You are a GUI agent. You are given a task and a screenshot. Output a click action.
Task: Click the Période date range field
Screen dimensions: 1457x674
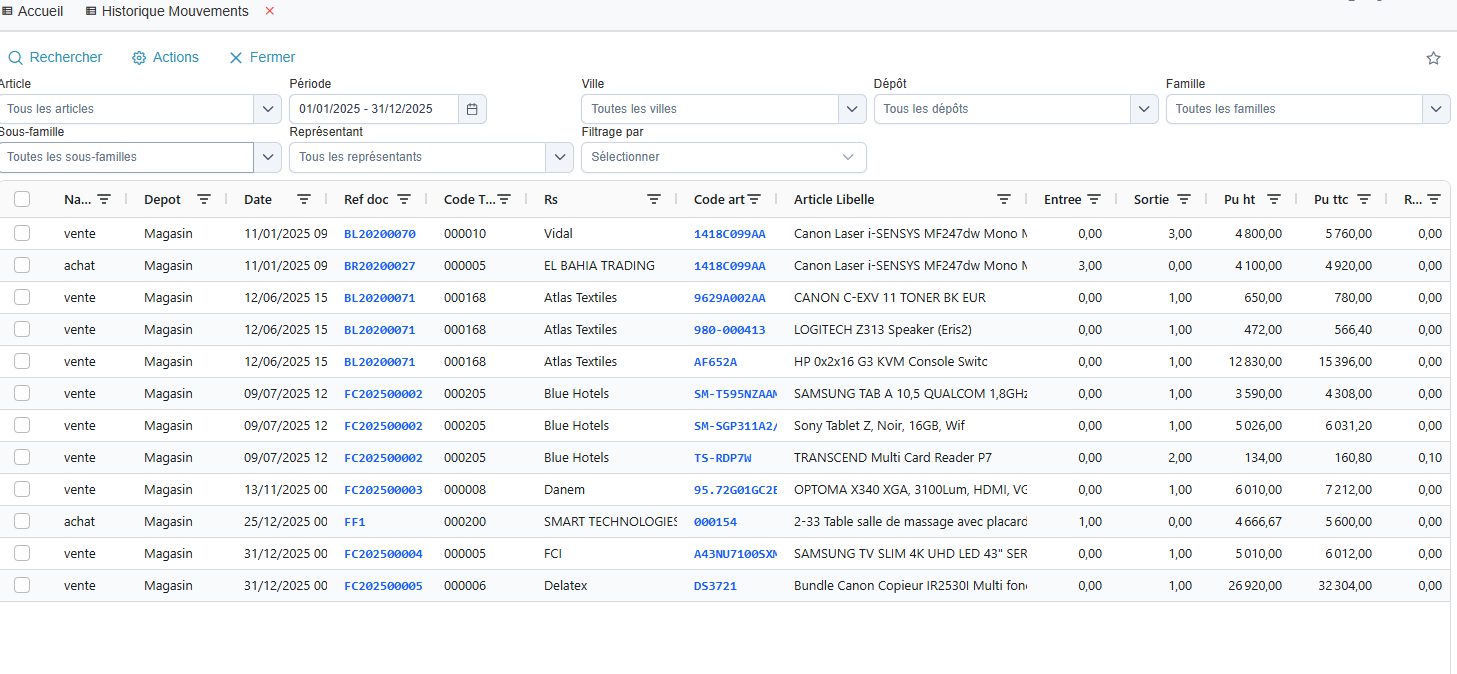(374, 109)
